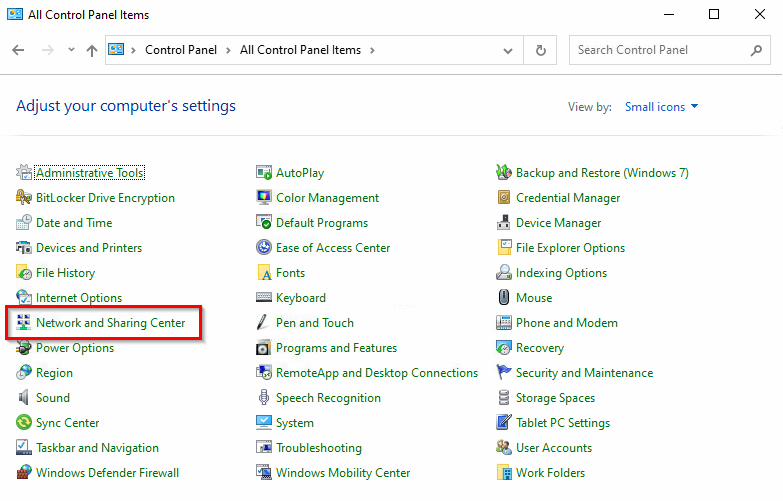This screenshot has width=783, height=501.
Task: Click the title bar Control Panel icon
Action: click(14, 14)
